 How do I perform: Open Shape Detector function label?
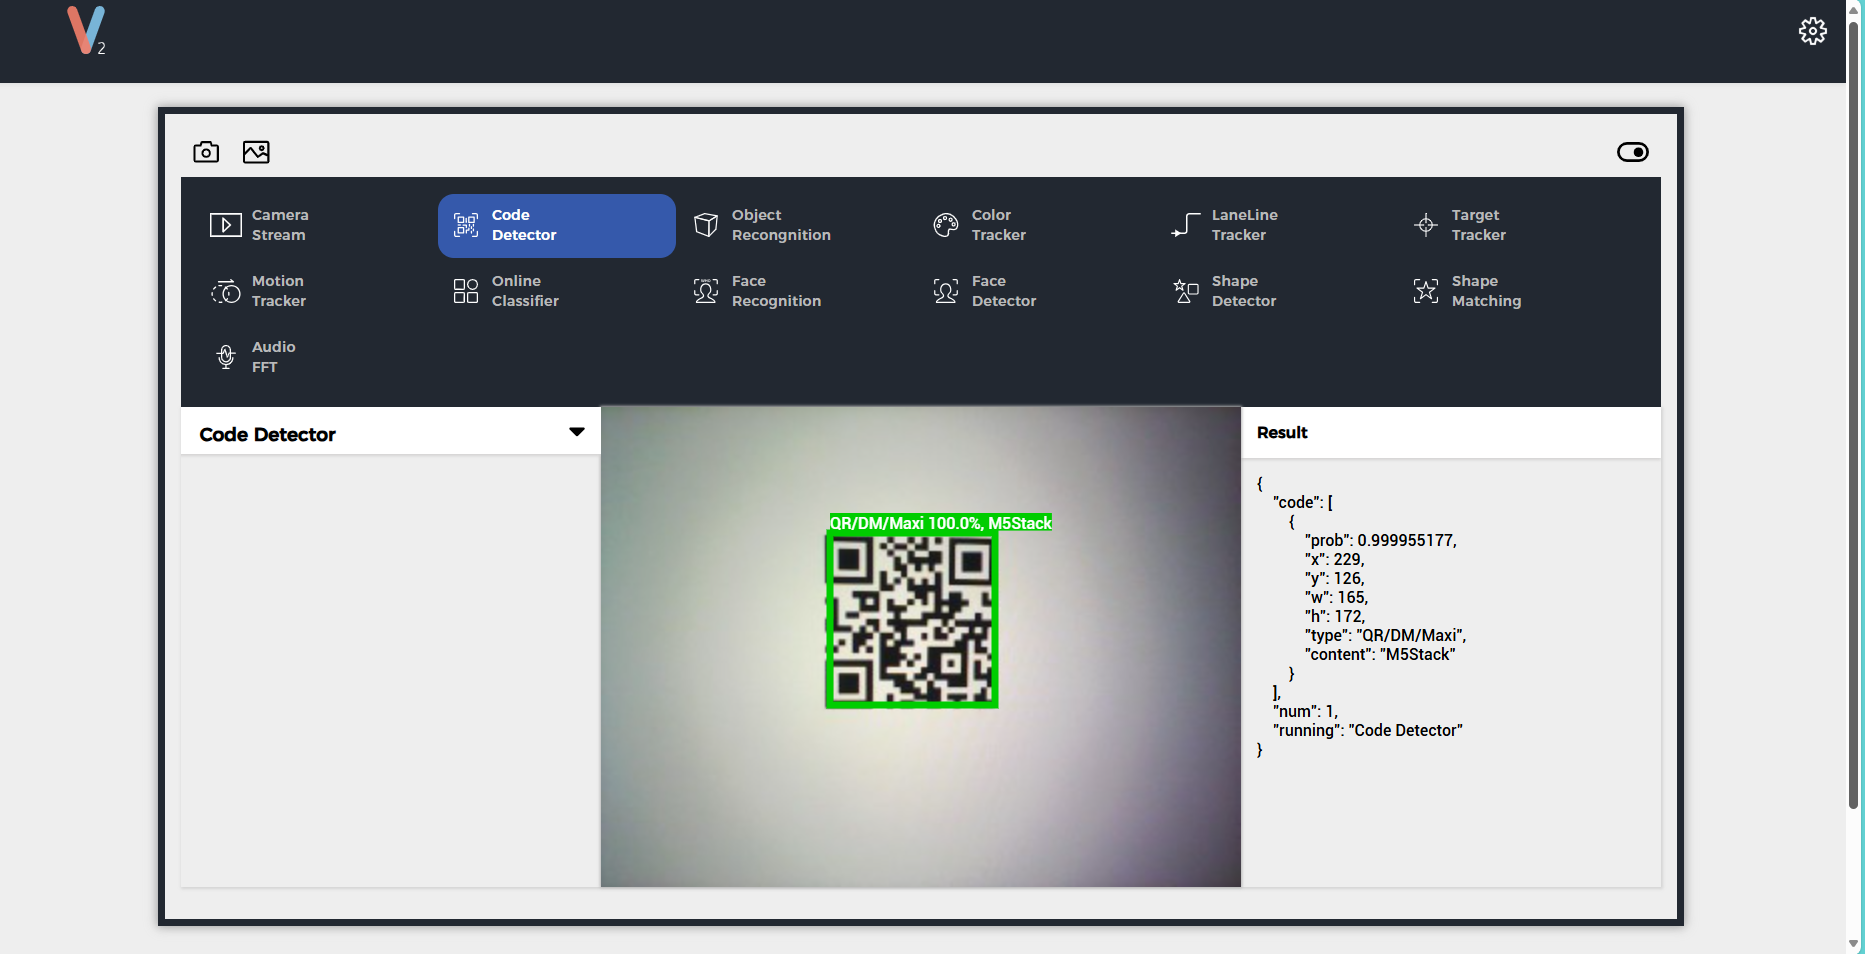(x=1244, y=291)
